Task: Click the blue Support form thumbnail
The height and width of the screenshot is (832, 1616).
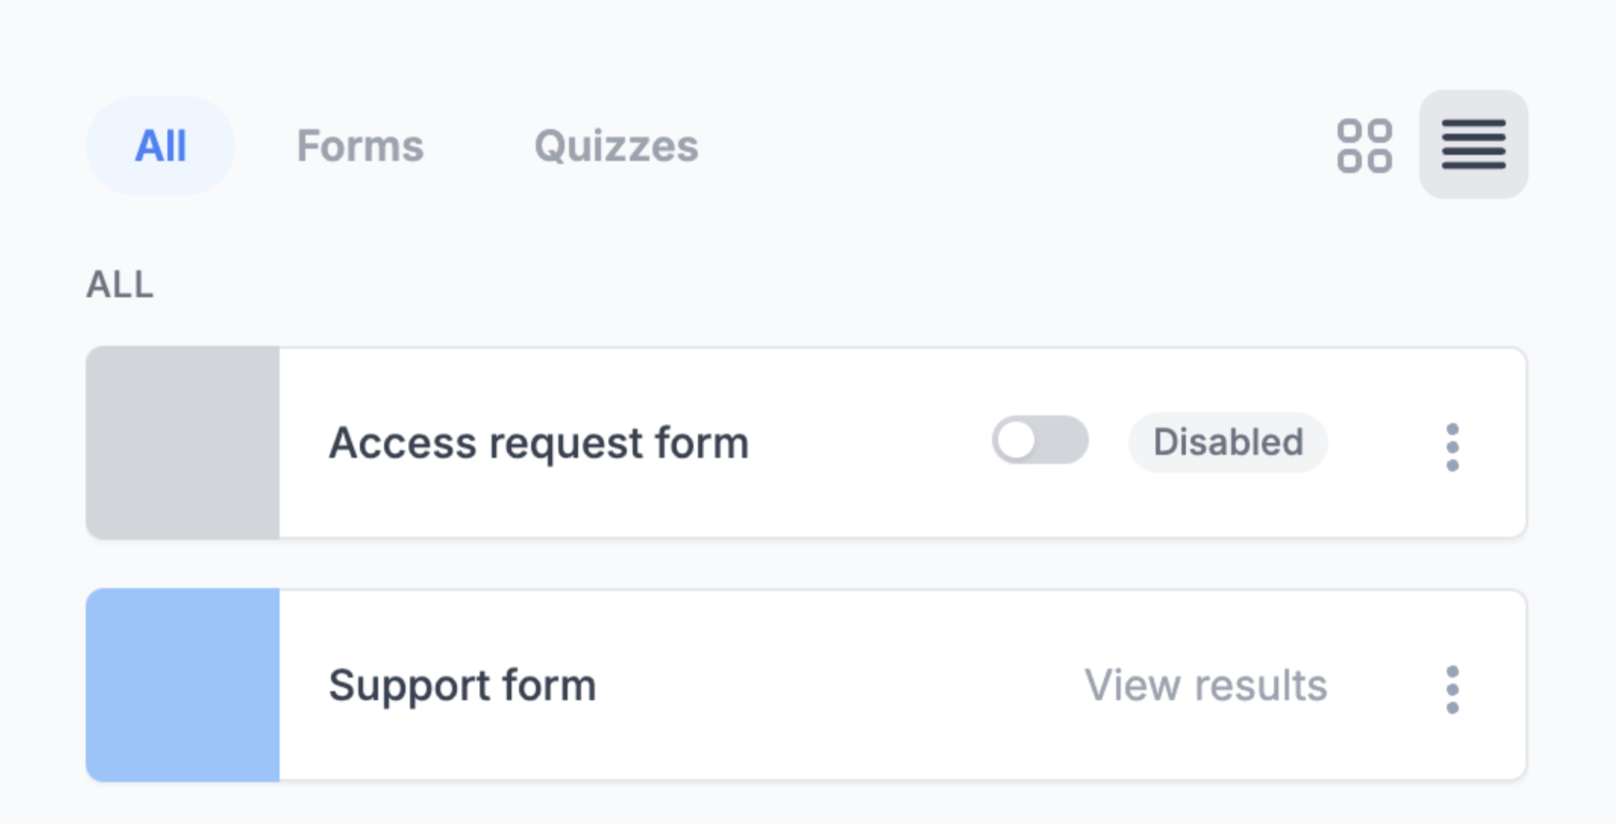Action: [183, 685]
